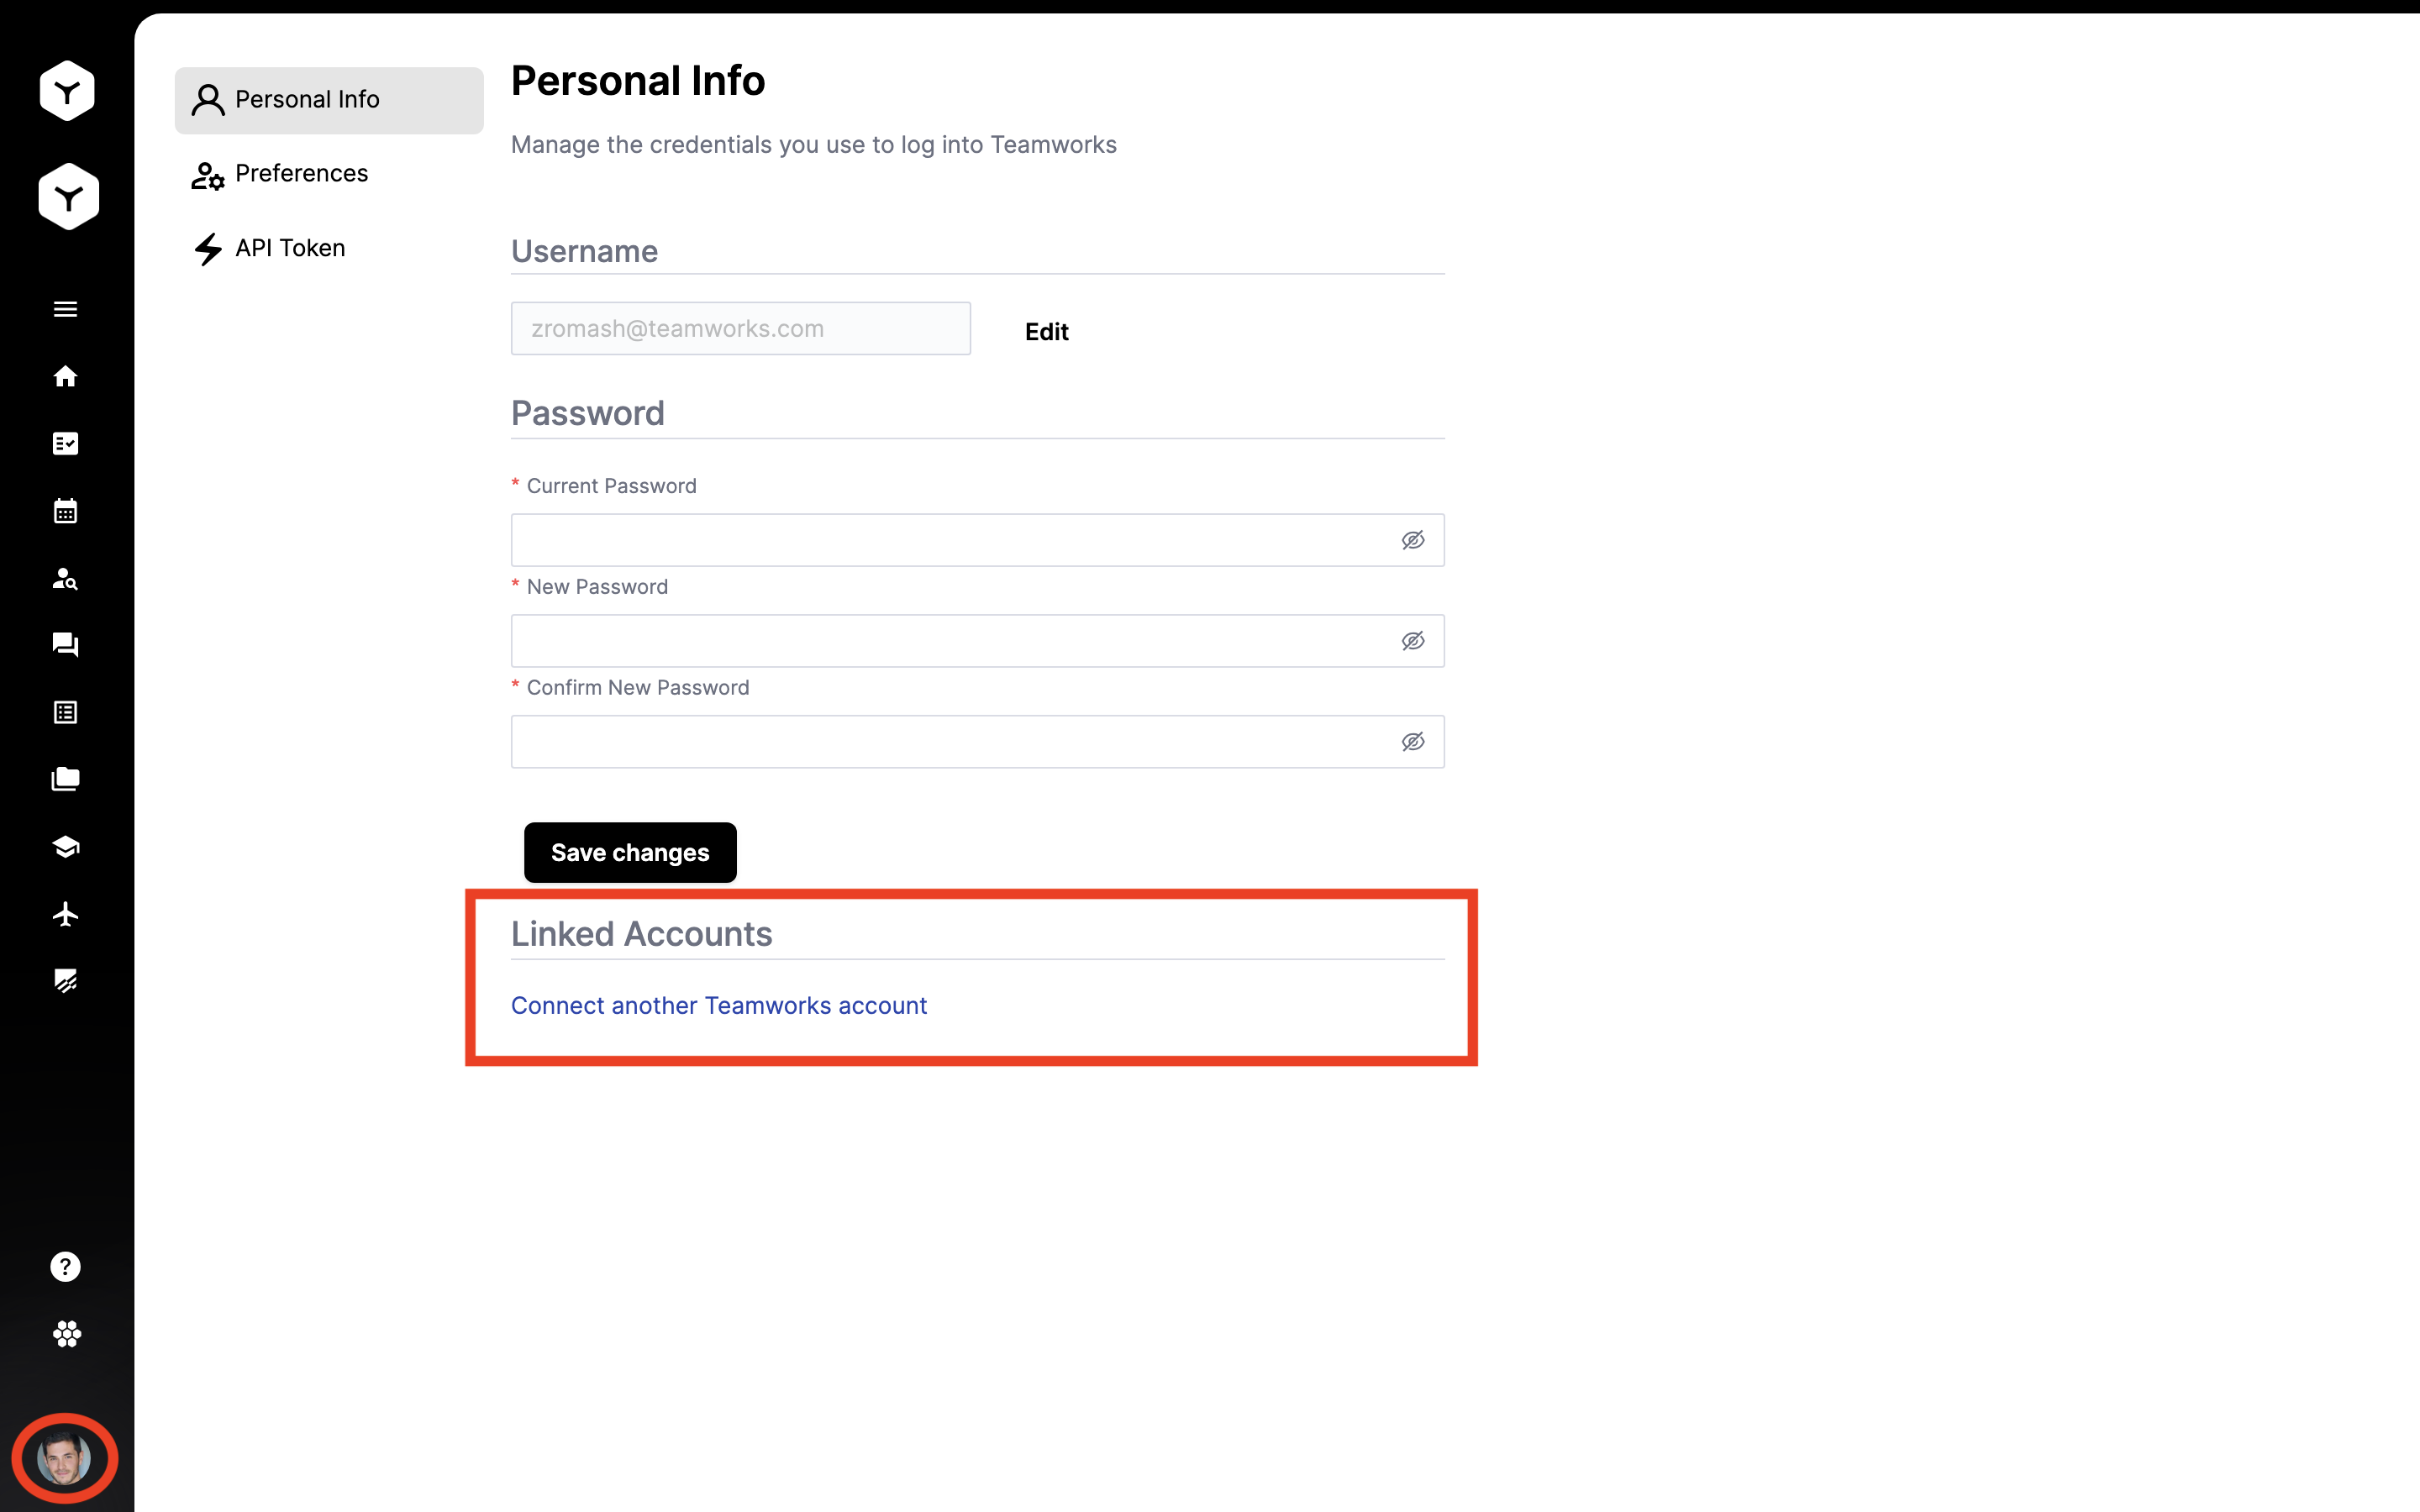
Task: Click the travel airplane icon
Action: pos(65,913)
